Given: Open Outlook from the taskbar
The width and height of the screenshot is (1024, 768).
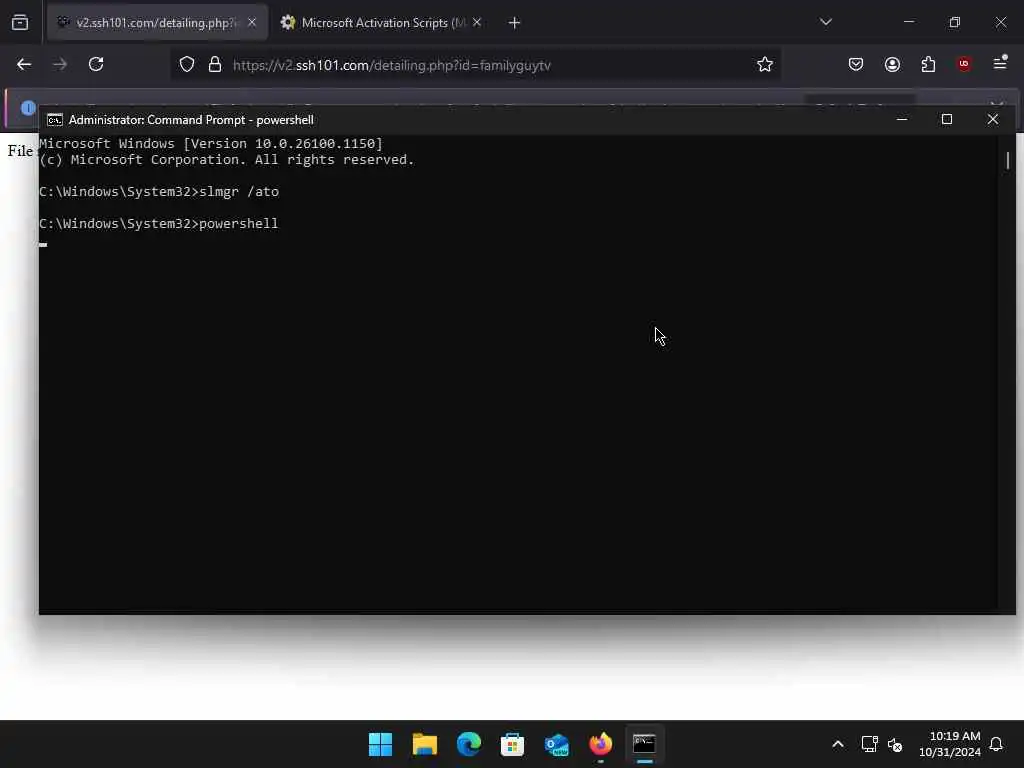Looking at the screenshot, I should (x=556, y=744).
